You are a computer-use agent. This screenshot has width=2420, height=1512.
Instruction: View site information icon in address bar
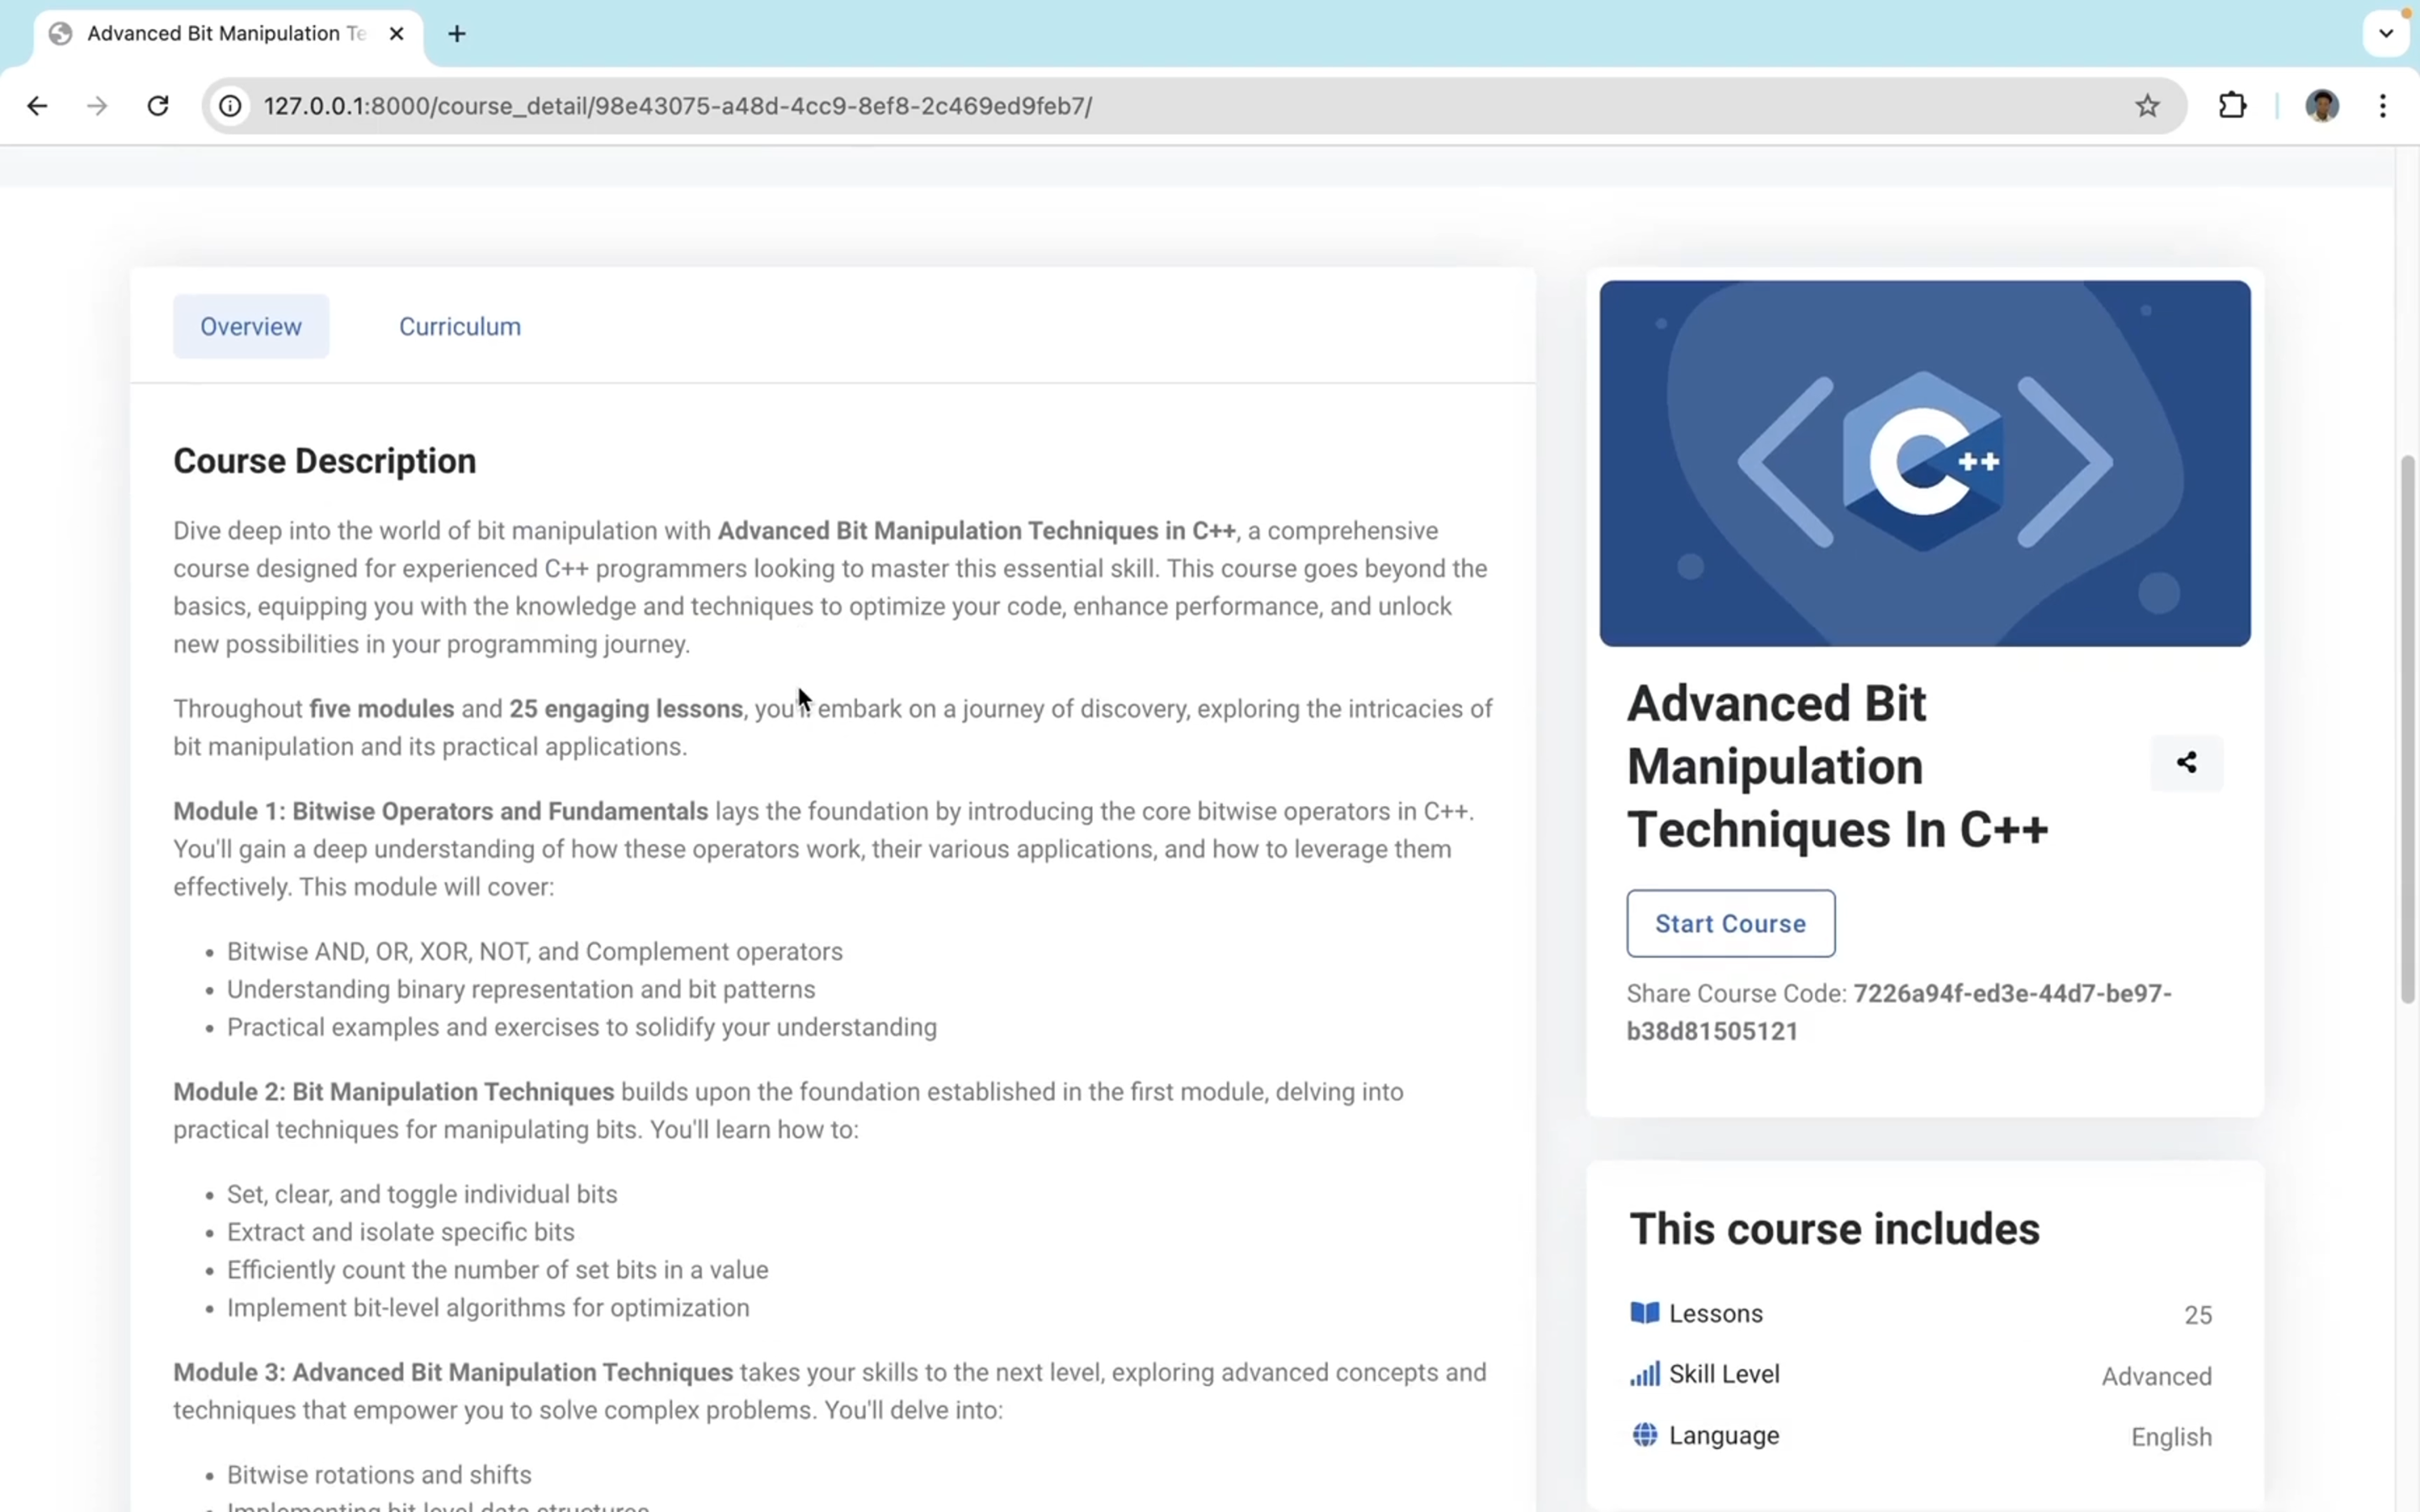230,106
